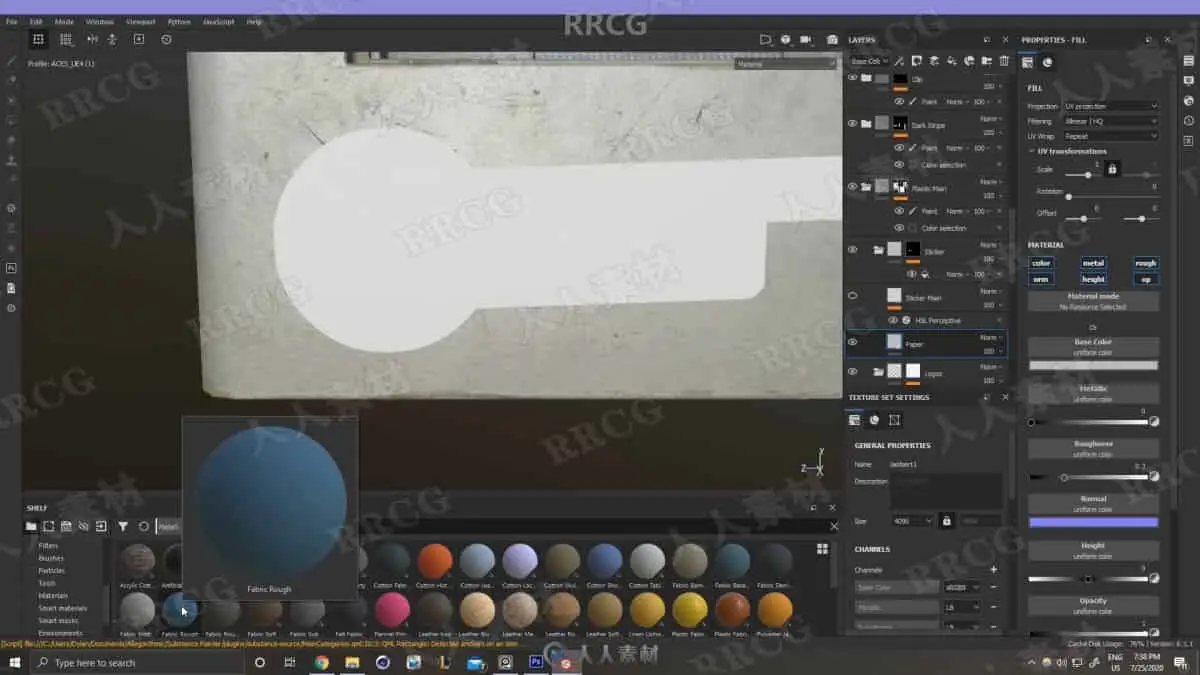Image resolution: width=1200 pixels, height=675 pixels.
Task: Select Smart materials shelf category
Action: click(62, 608)
